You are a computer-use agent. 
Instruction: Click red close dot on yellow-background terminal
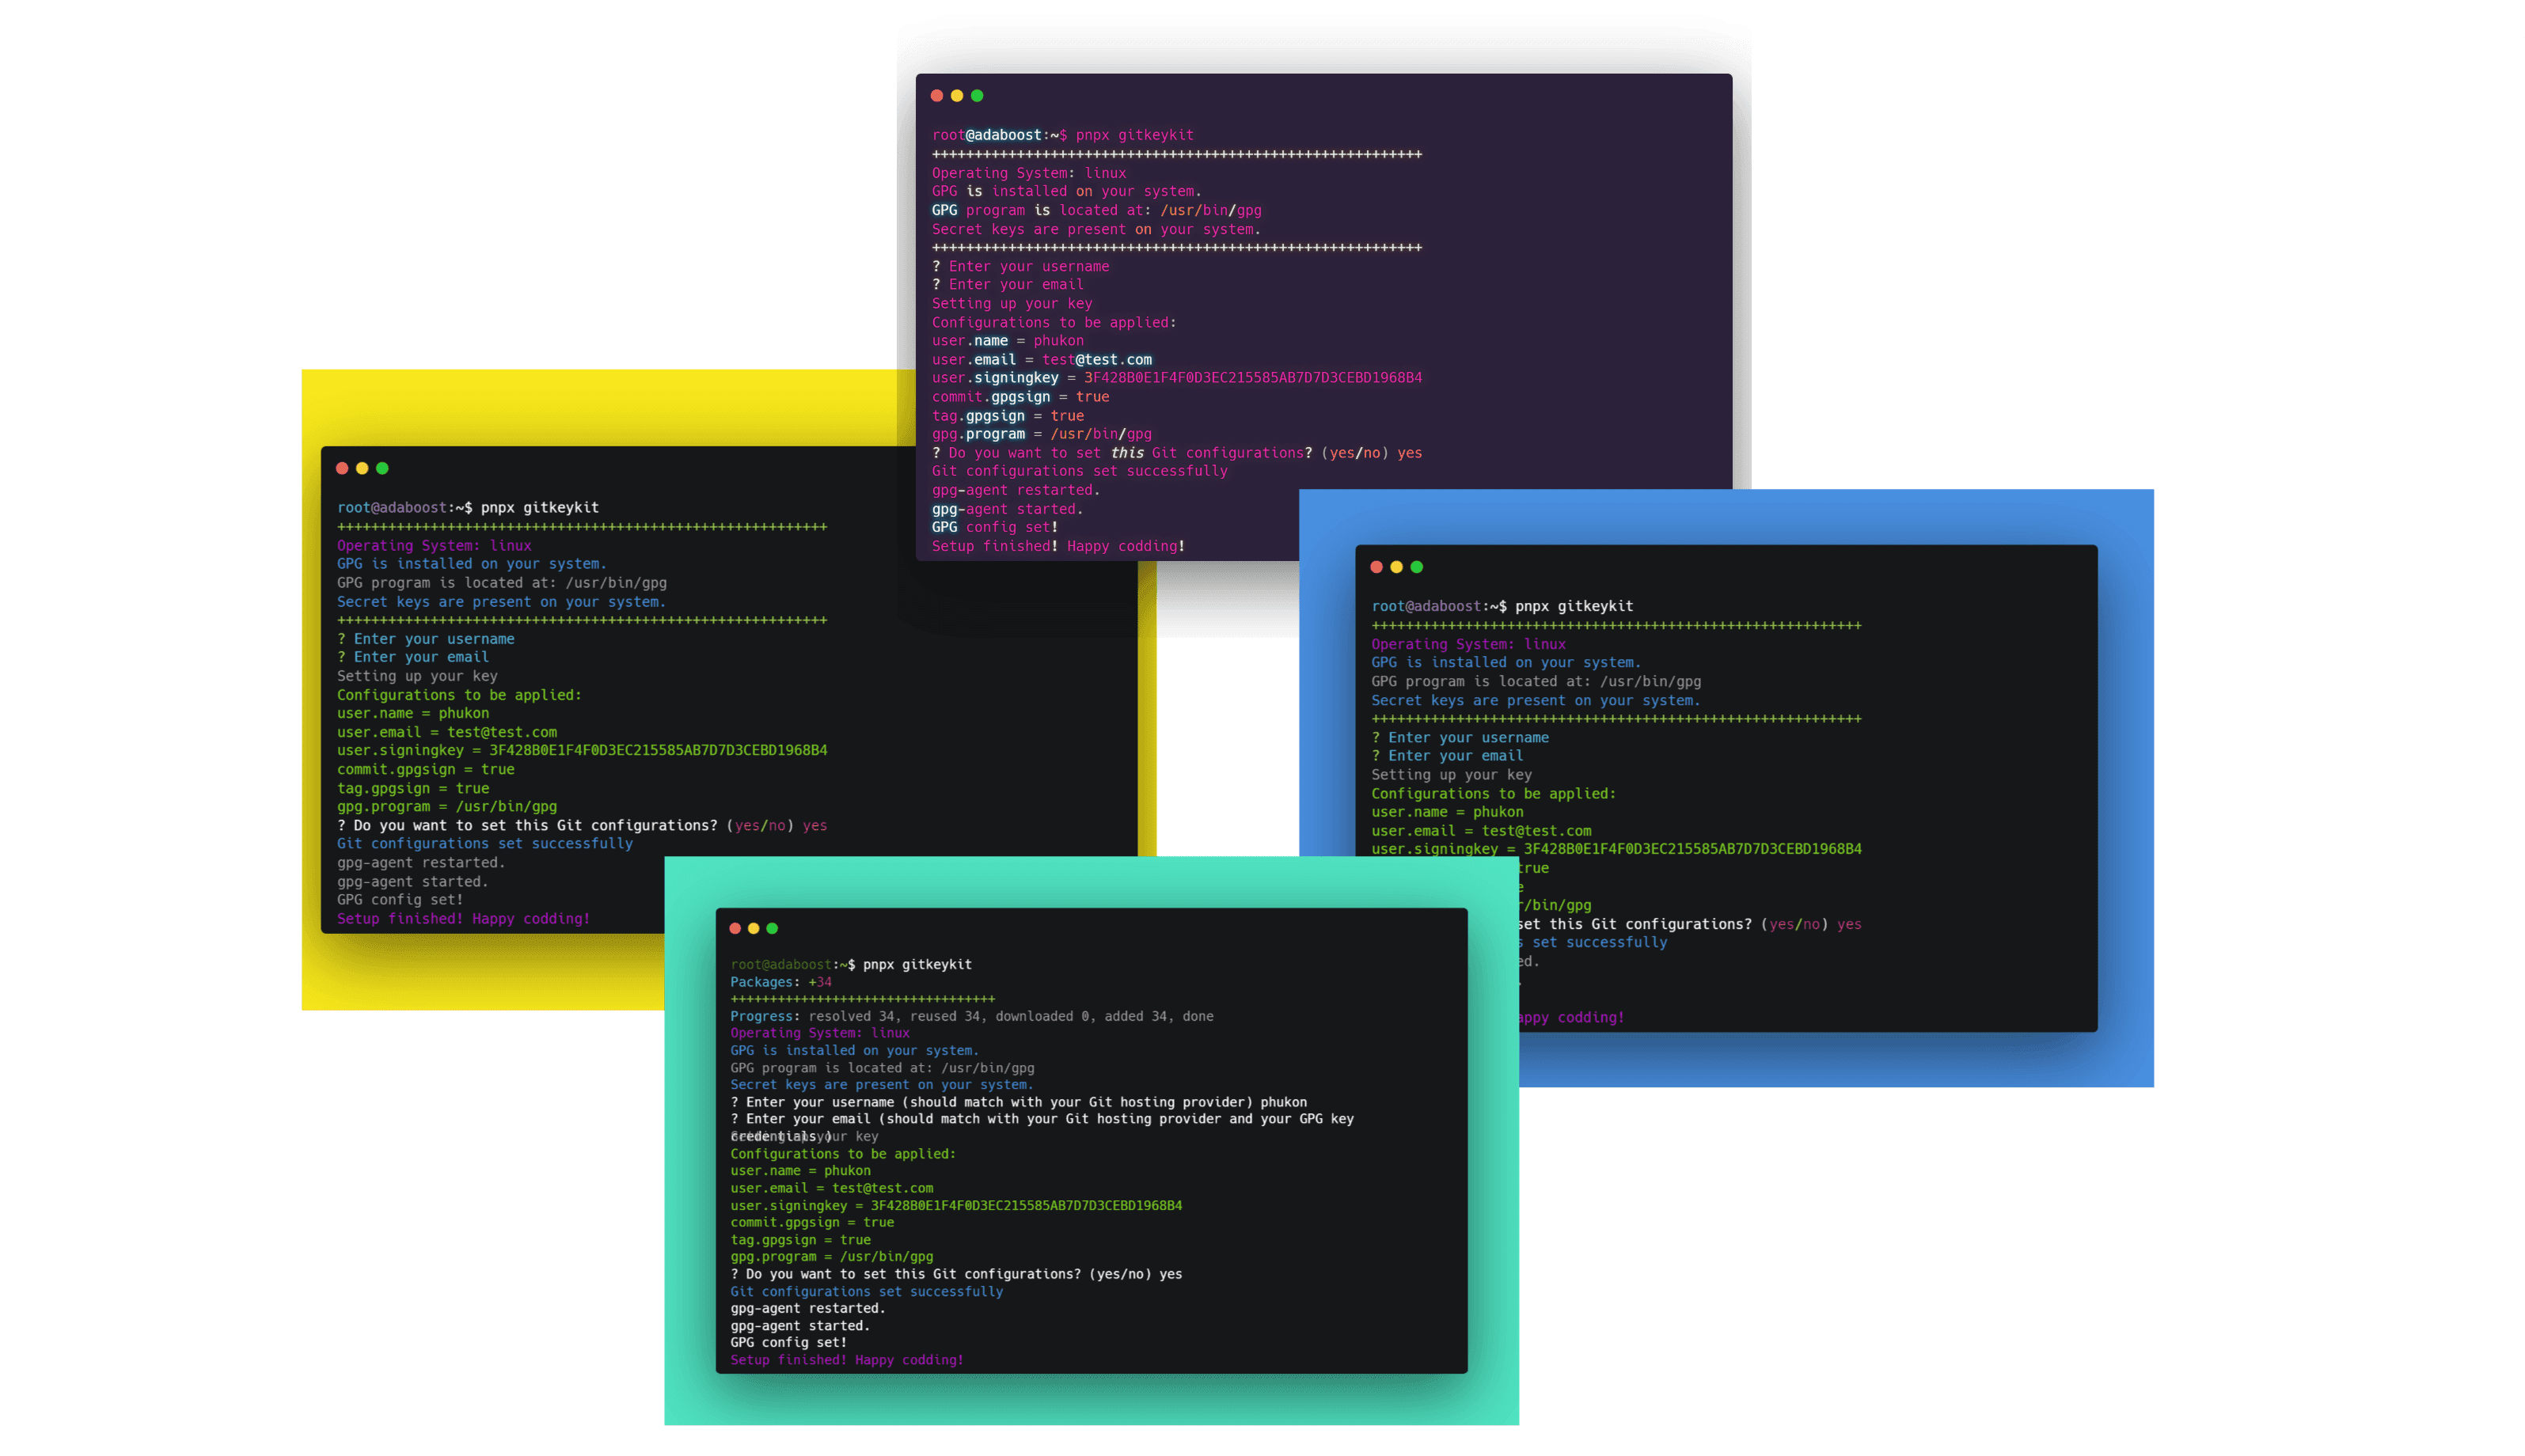[342, 468]
